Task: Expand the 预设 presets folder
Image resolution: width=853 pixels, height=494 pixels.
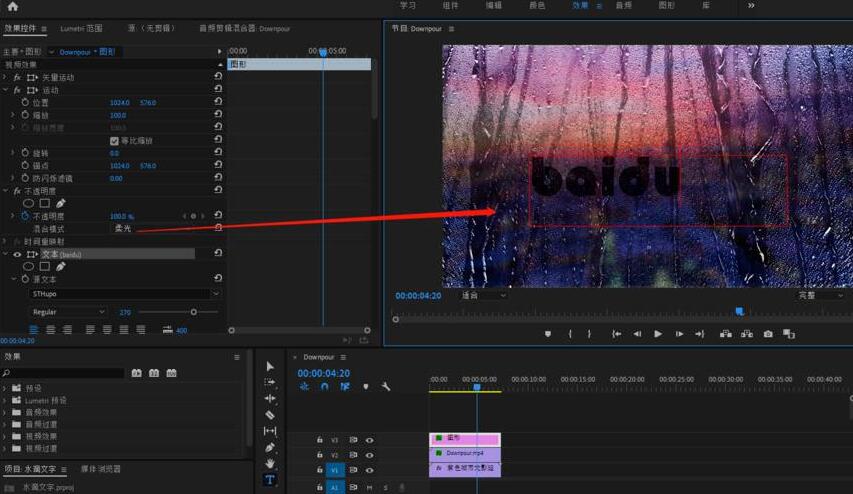Action: [x=5, y=388]
